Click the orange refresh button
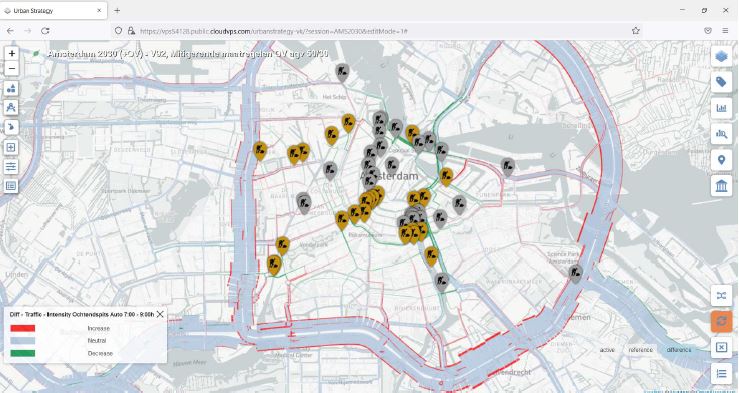The width and height of the screenshot is (739, 393). point(721,321)
